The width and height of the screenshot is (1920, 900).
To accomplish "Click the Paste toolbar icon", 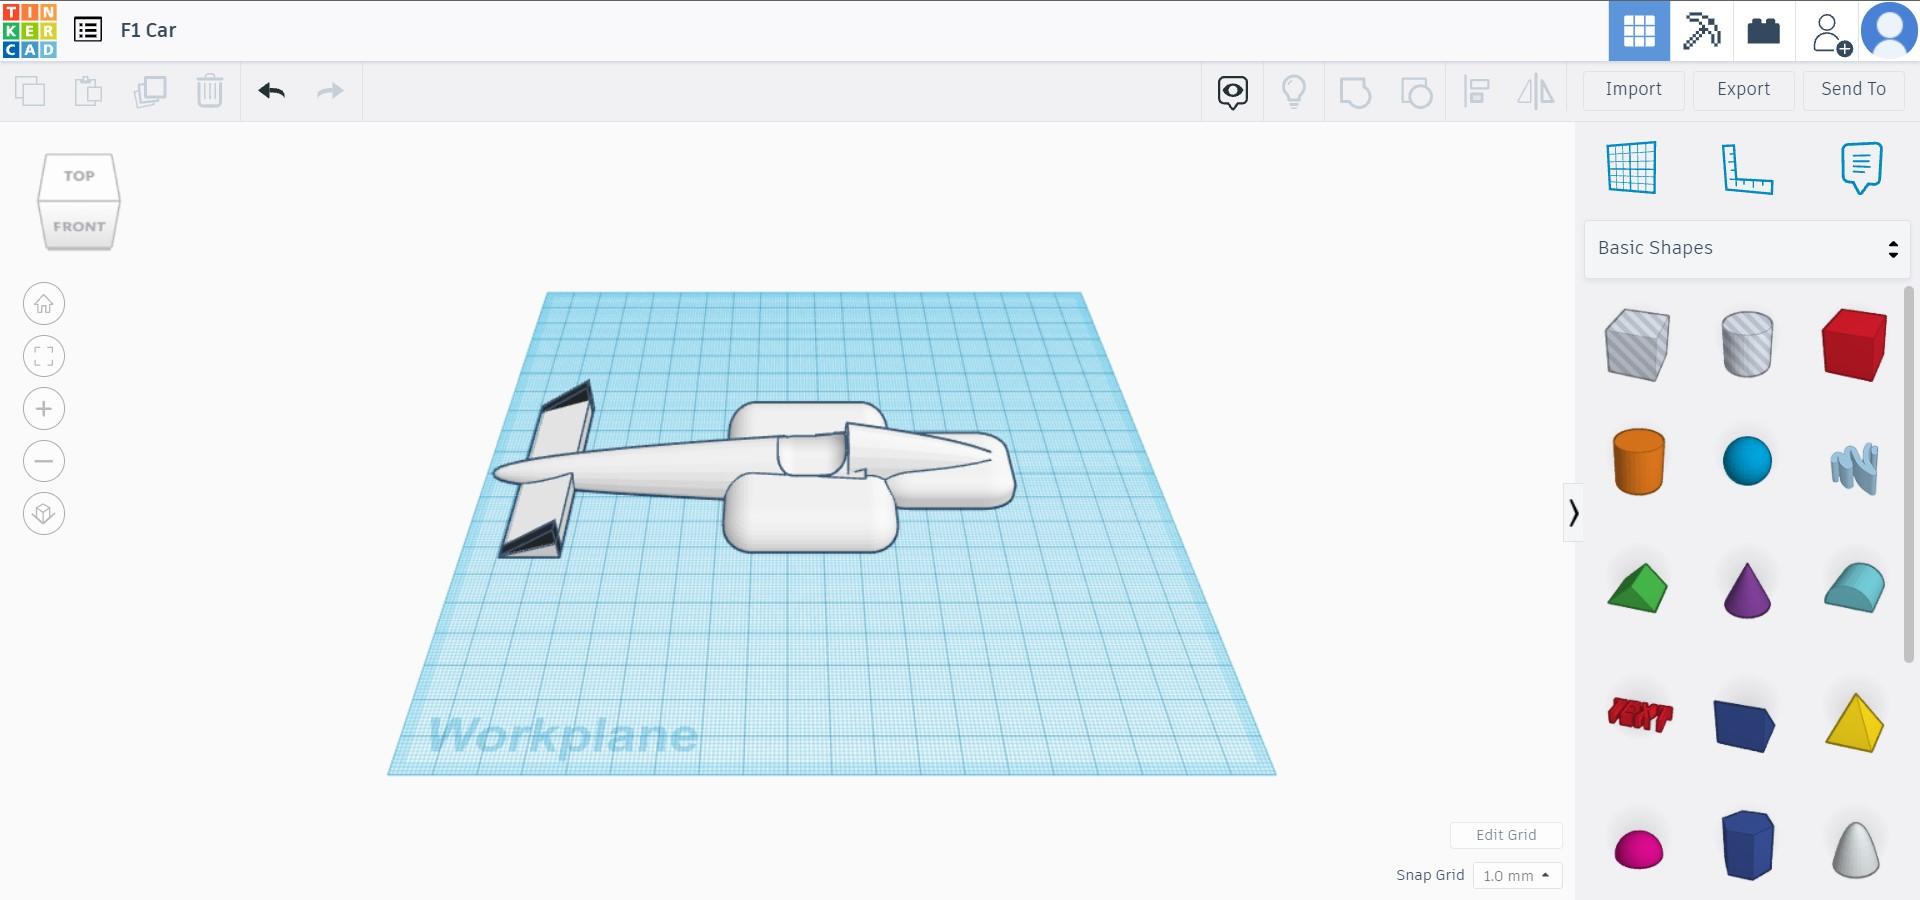I will (x=89, y=91).
